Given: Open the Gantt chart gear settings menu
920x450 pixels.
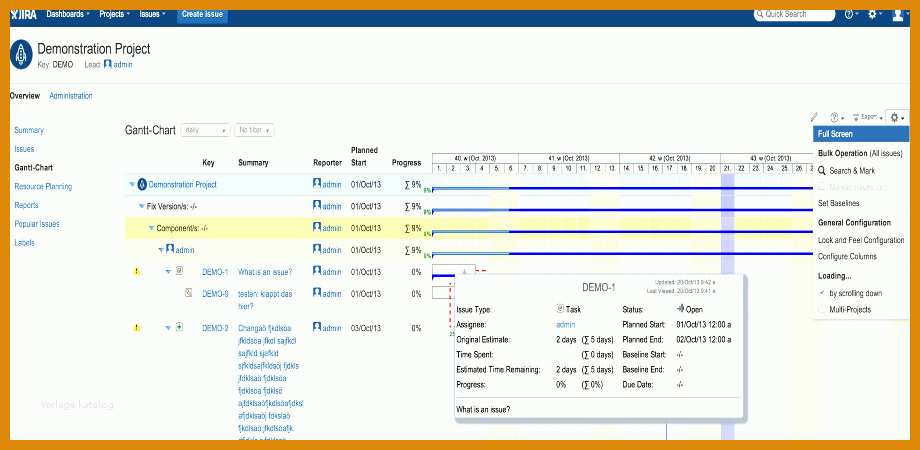Looking at the screenshot, I should click(x=897, y=117).
